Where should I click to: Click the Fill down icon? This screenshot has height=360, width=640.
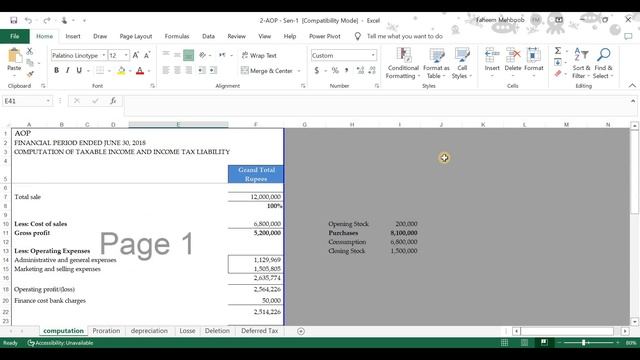point(558,62)
